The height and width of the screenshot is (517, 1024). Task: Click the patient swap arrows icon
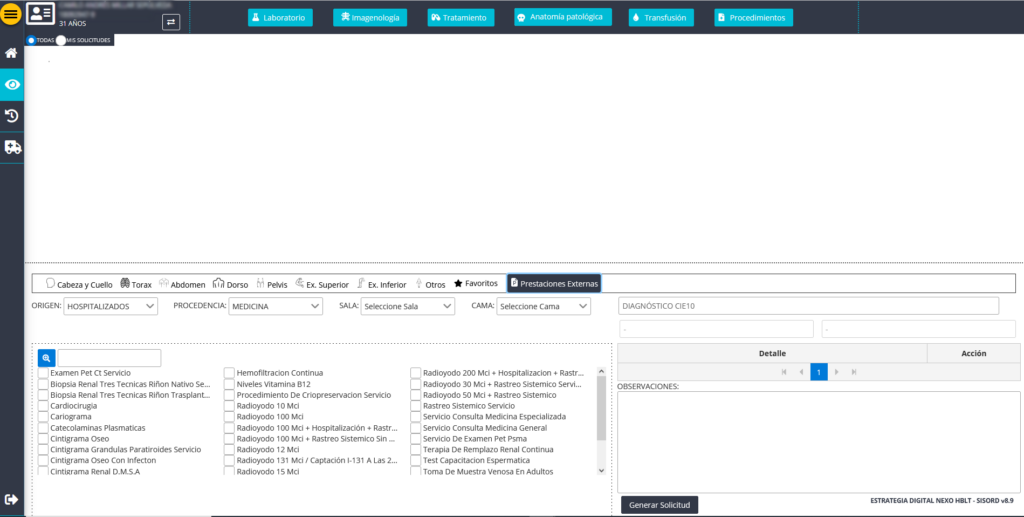click(x=171, y=21)
